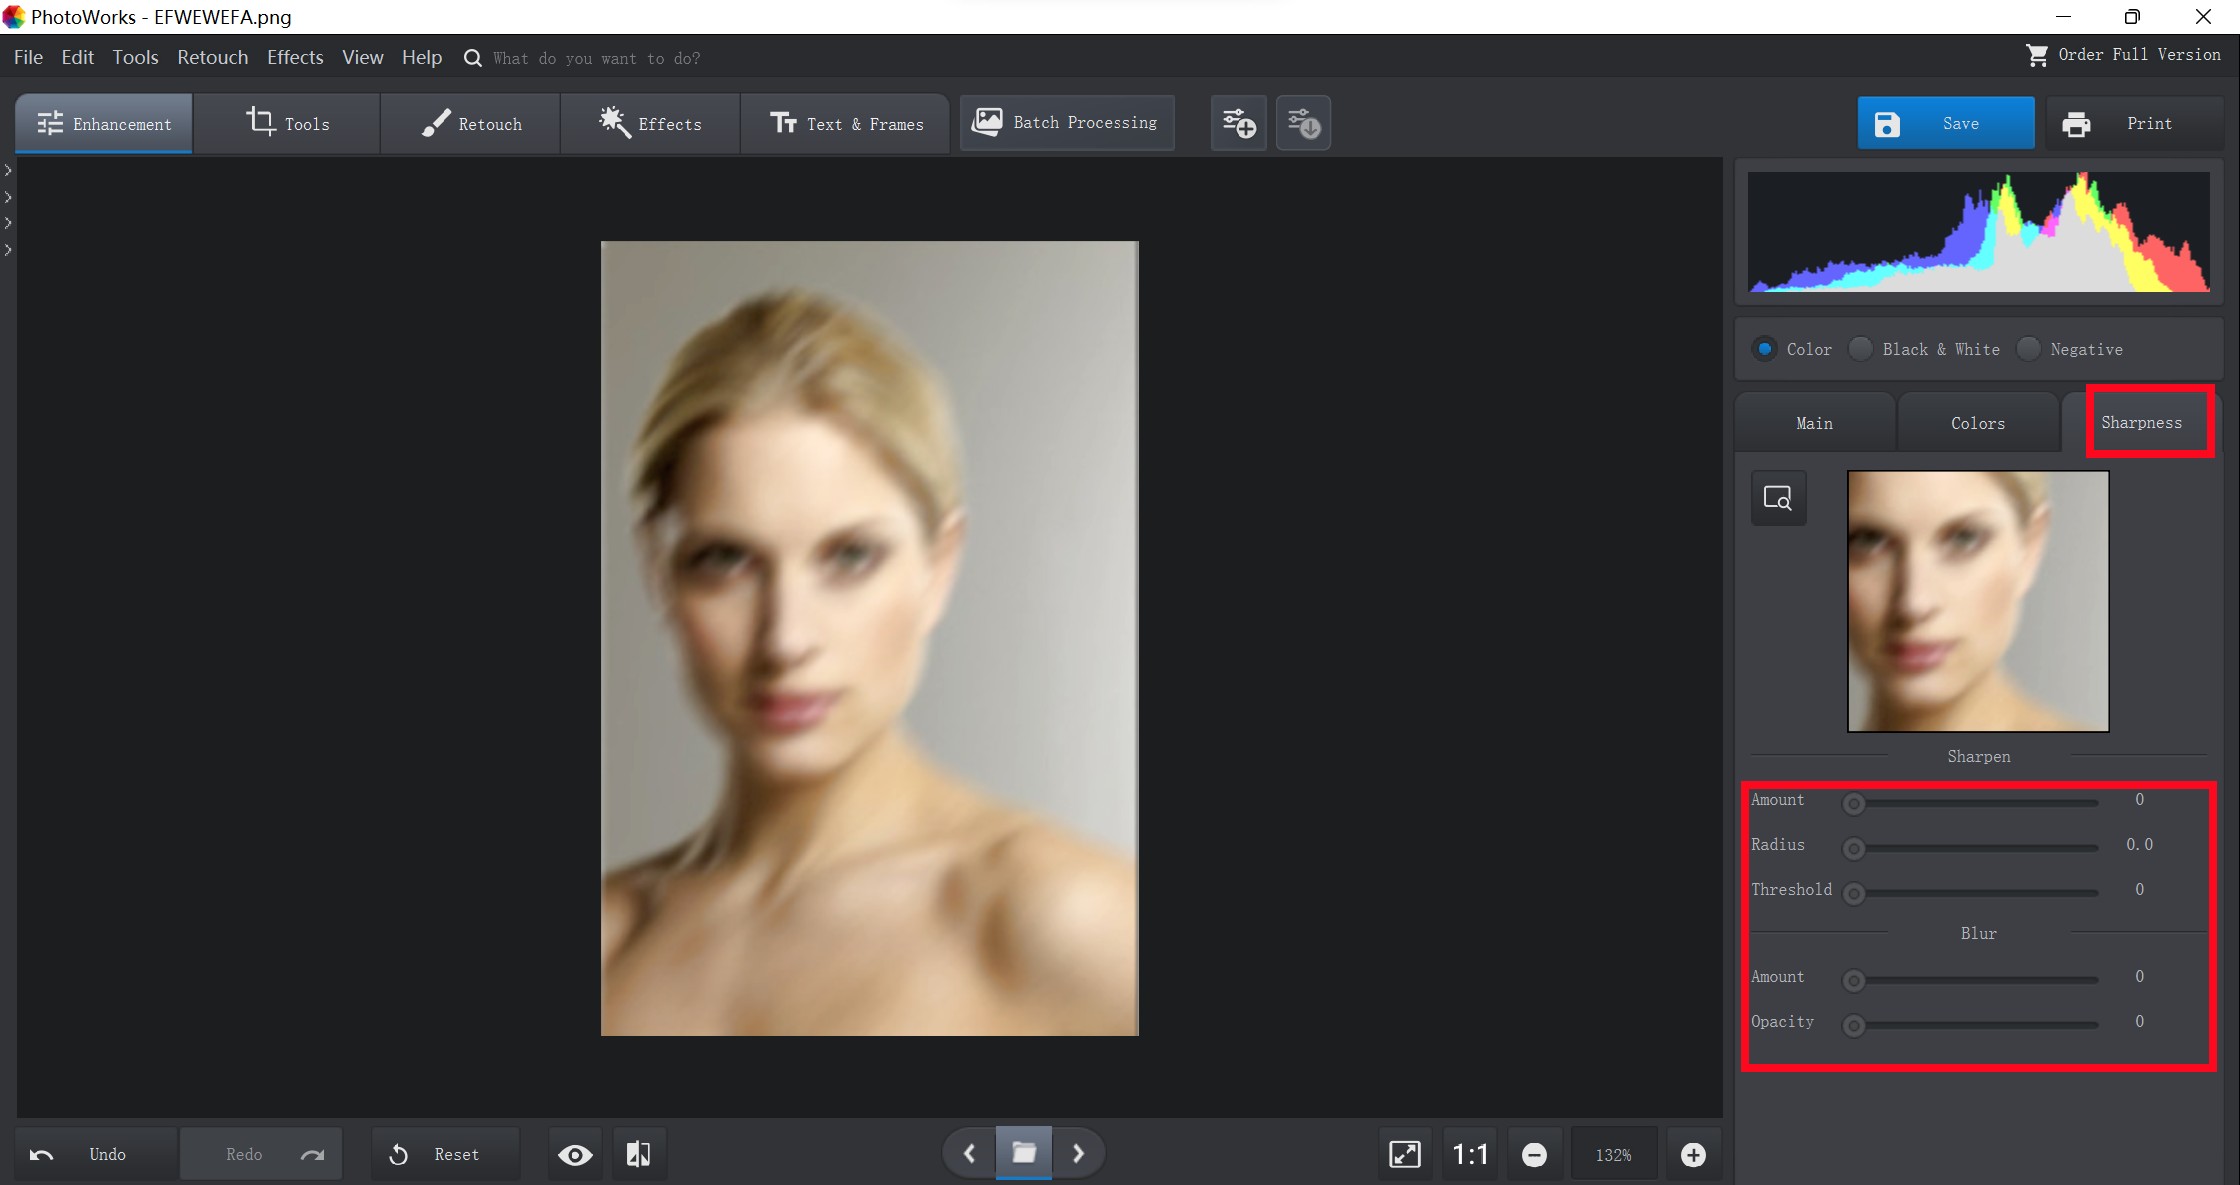The height and width of the screenshot is (1185, 2240).
Task: Open the Effects menu in menu bar
Action: click(295, 57)
